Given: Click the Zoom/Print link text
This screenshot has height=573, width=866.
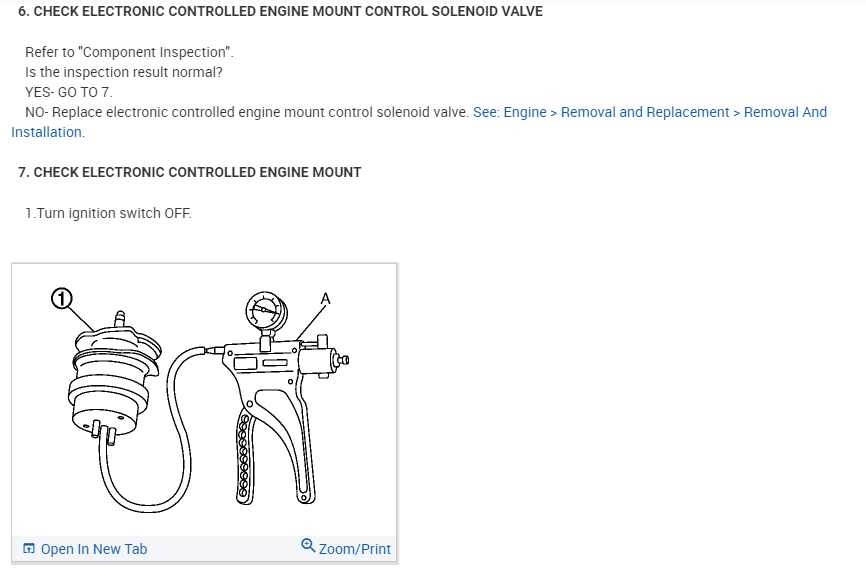Looking at the screenshot, I should (x=355, y=549).
